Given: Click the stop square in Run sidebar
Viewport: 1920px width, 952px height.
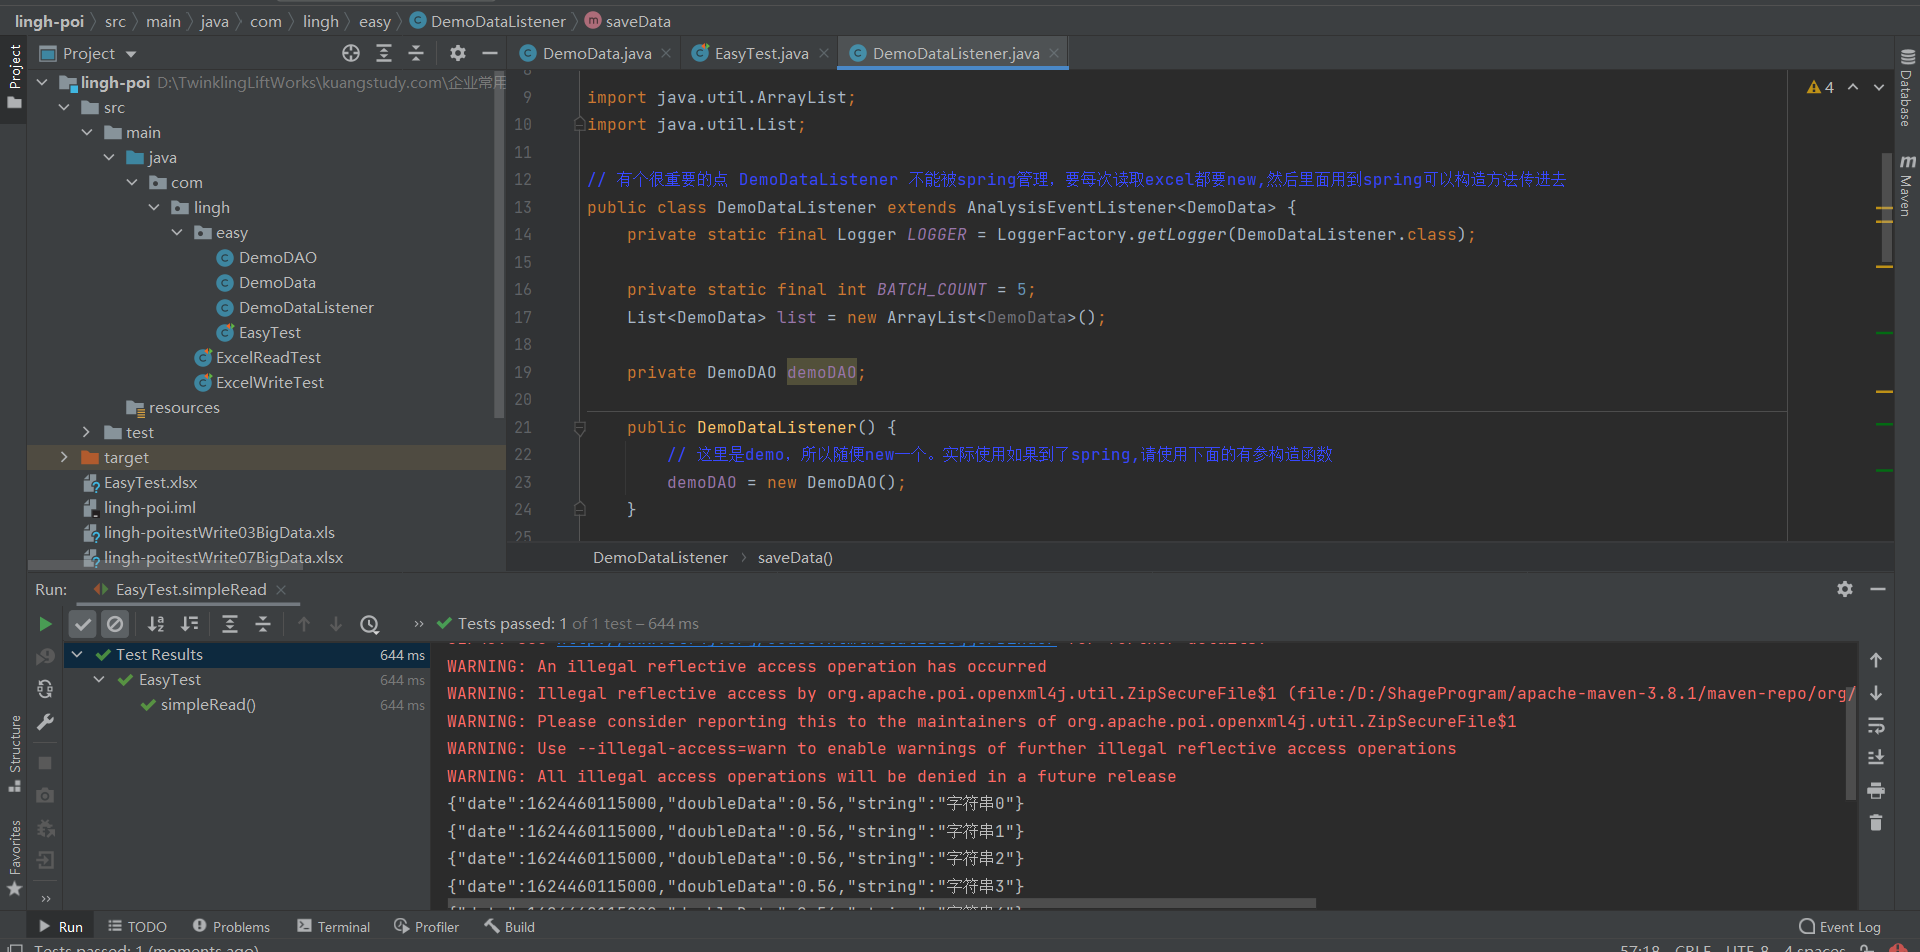Looking at the screenshot, I should tap(45, 763).
